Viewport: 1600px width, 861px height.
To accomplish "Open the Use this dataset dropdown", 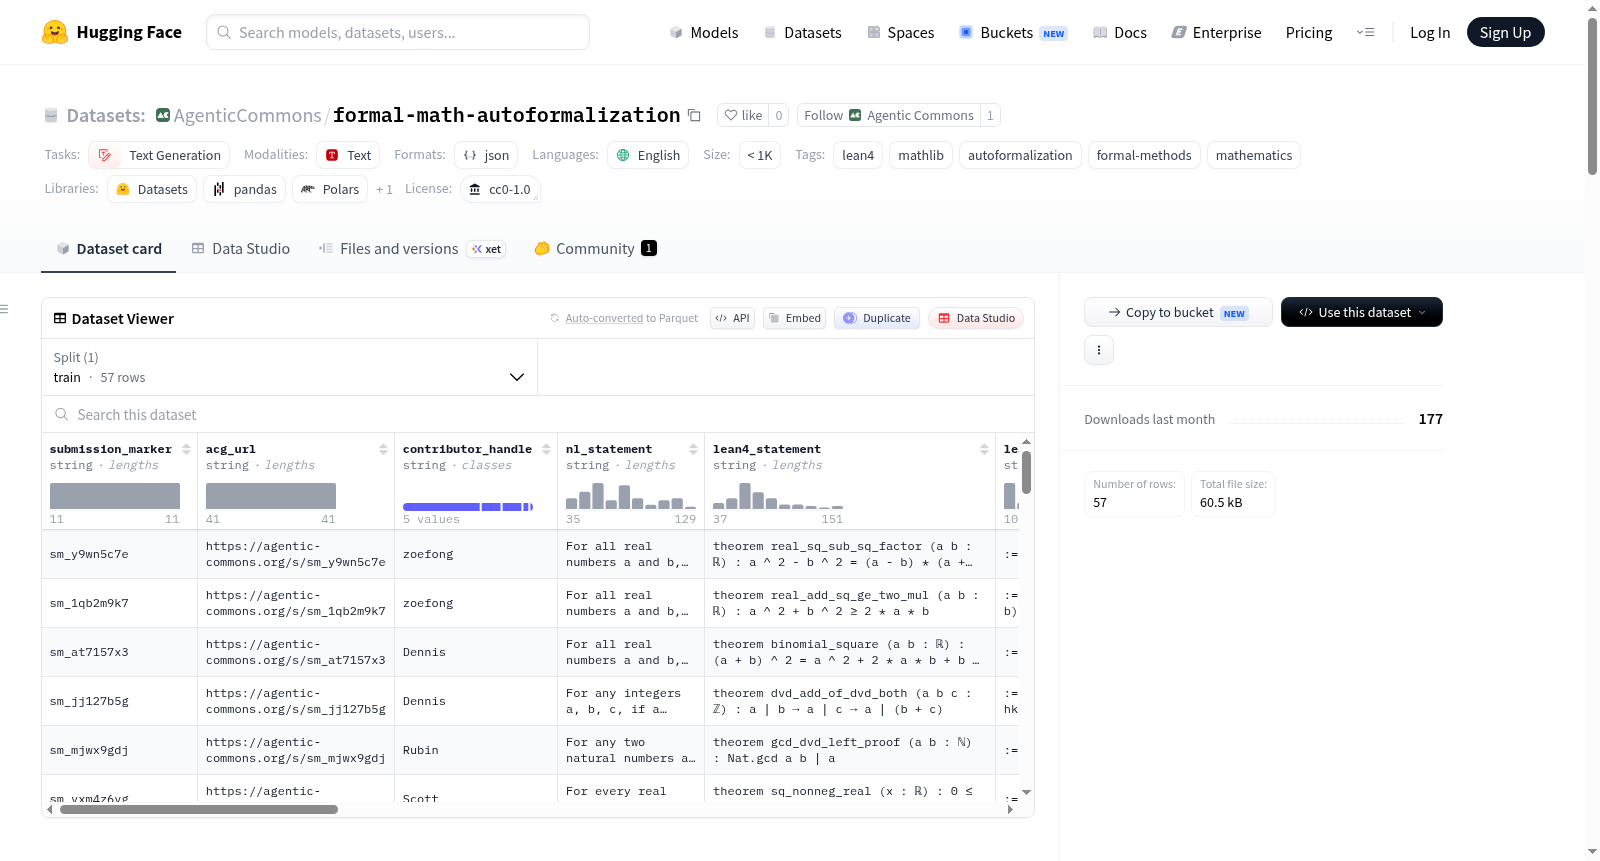I will click(1362, 312).
